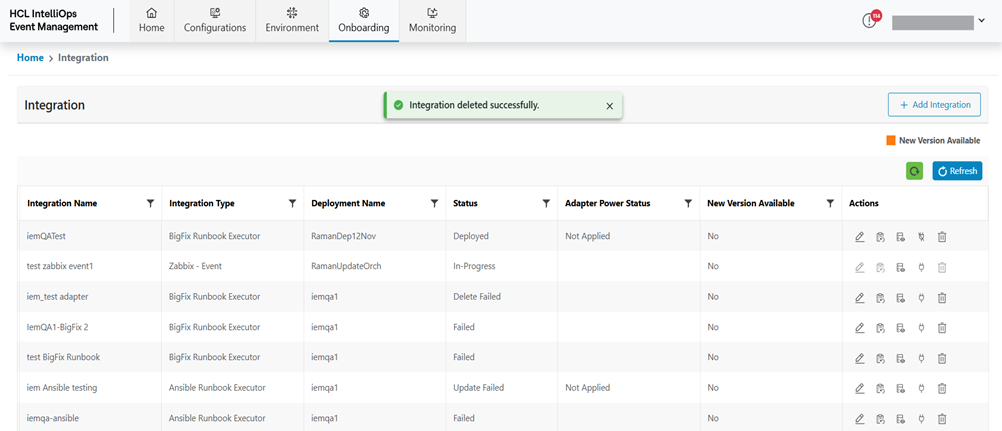The width and height of the screenshot is (1002, 431).
Task: Click the blue Refresh button
Action: 957,171
